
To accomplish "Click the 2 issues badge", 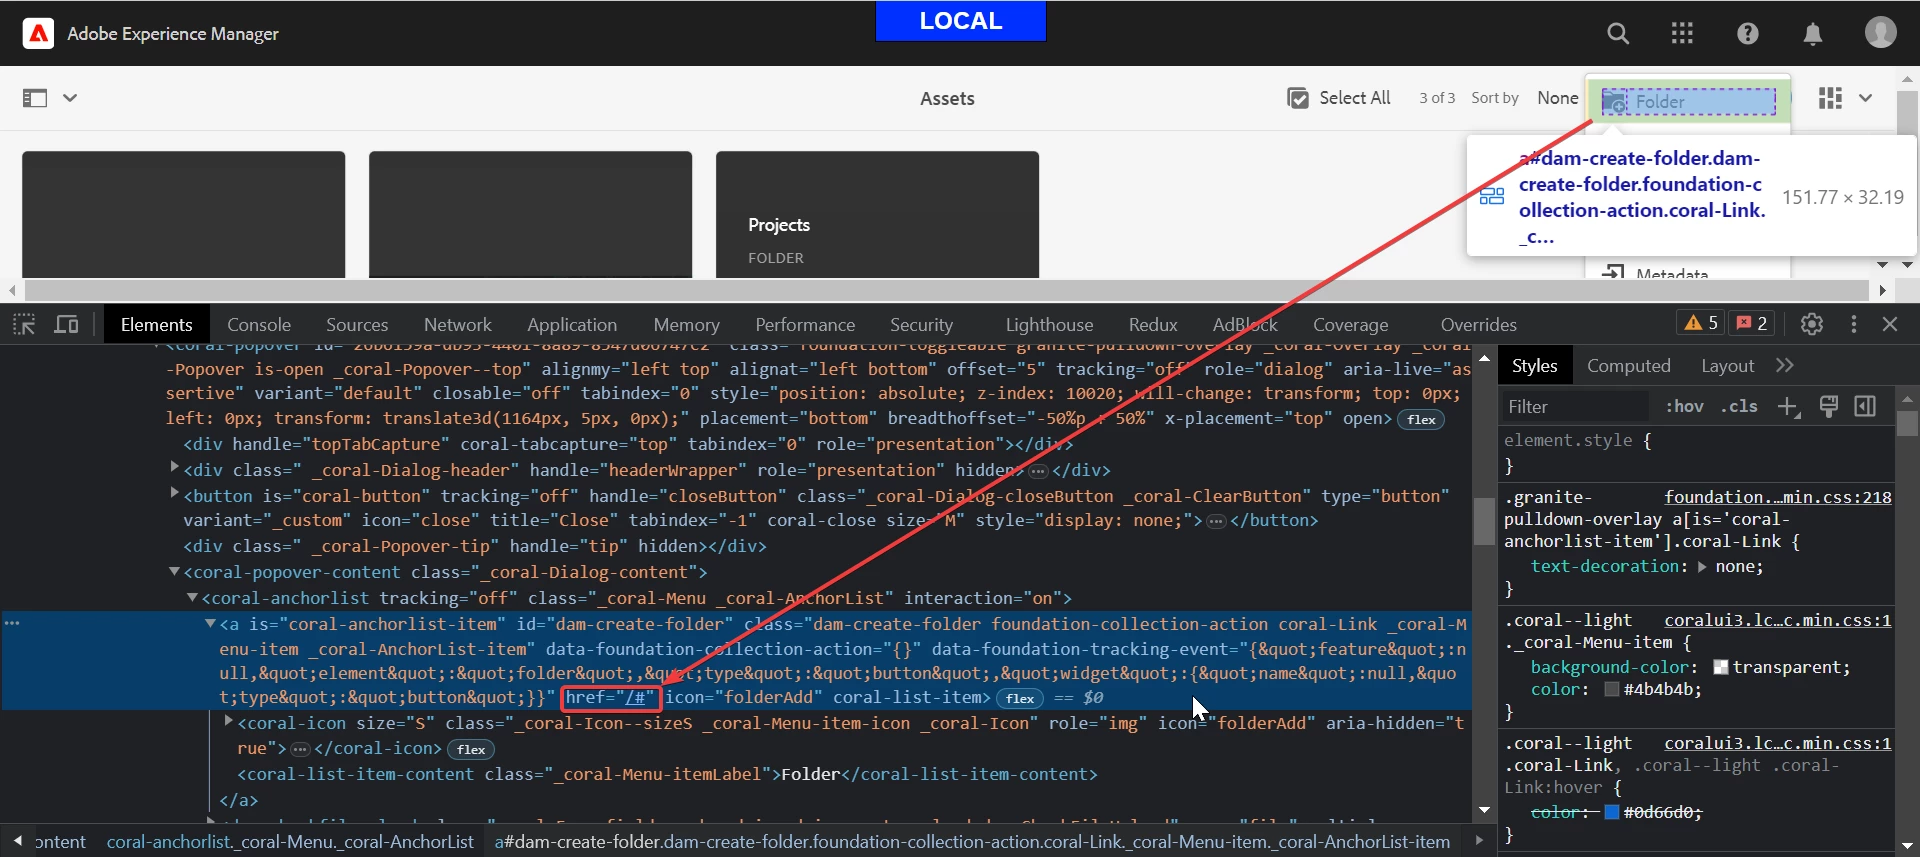I will 1751,323.
